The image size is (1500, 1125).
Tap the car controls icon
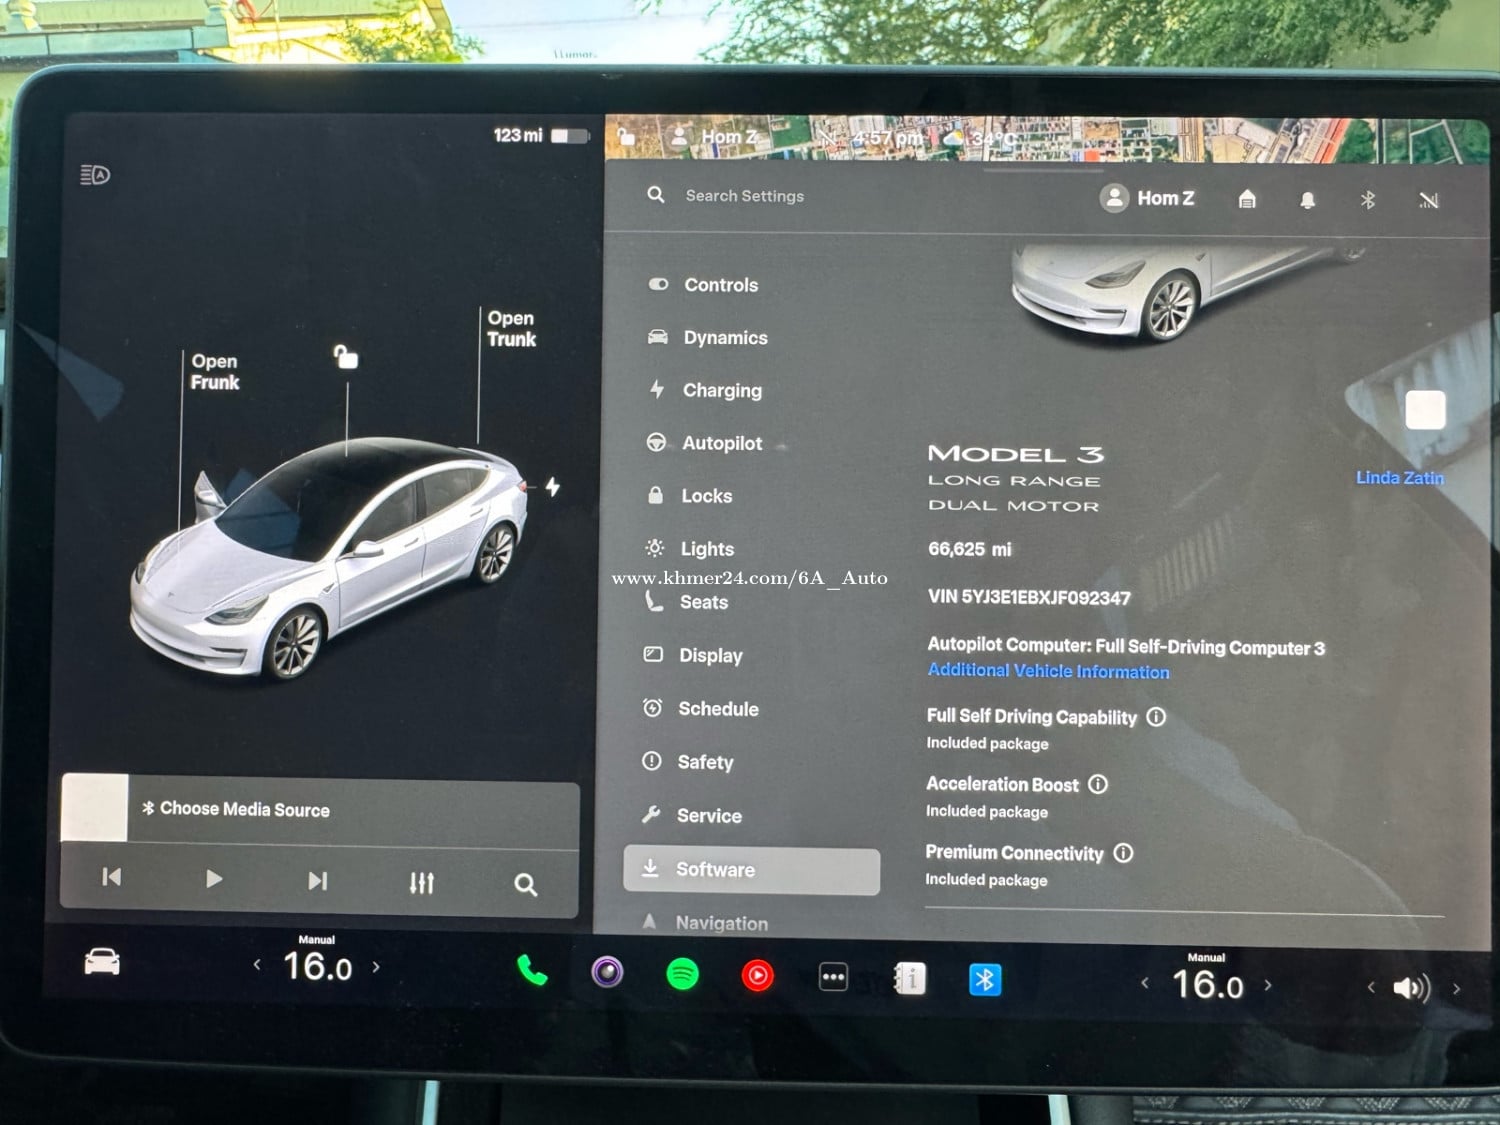102,963
